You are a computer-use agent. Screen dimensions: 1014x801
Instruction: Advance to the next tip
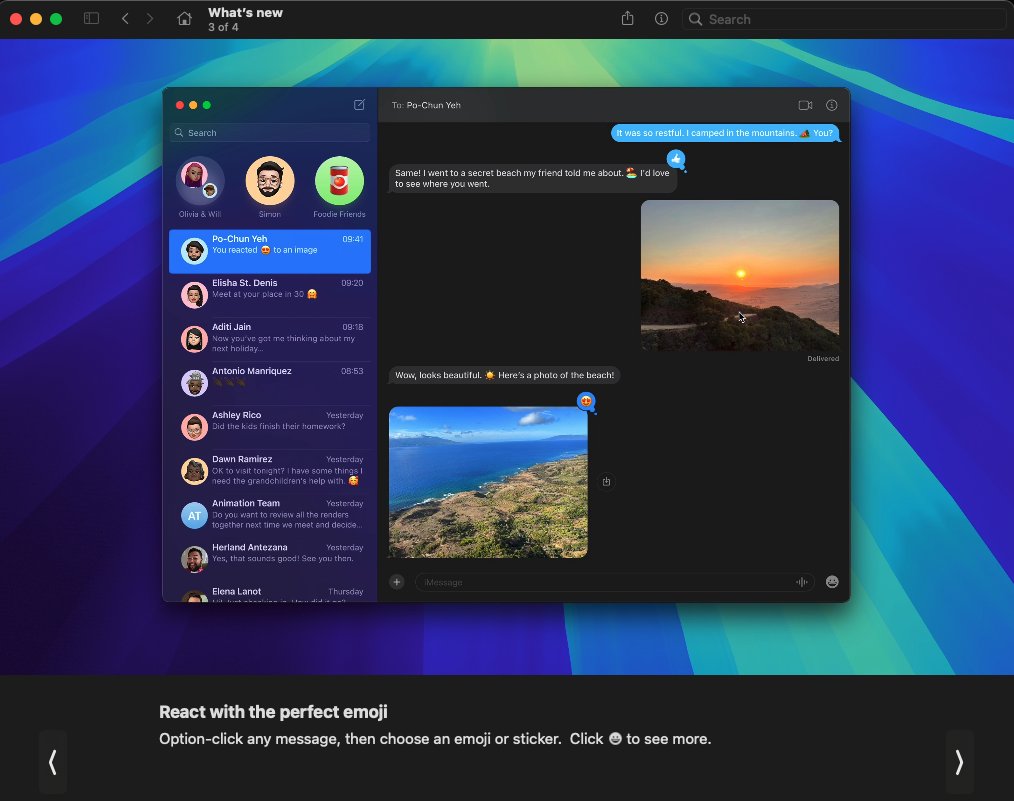960,762
